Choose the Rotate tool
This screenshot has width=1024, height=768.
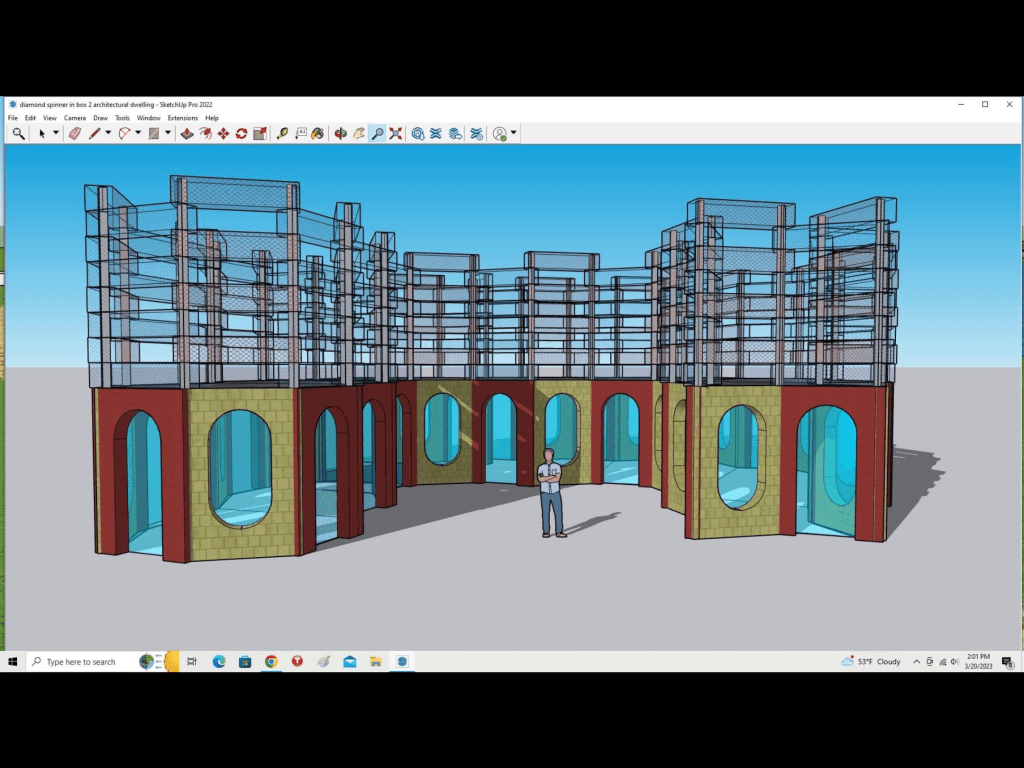[241, 133]
